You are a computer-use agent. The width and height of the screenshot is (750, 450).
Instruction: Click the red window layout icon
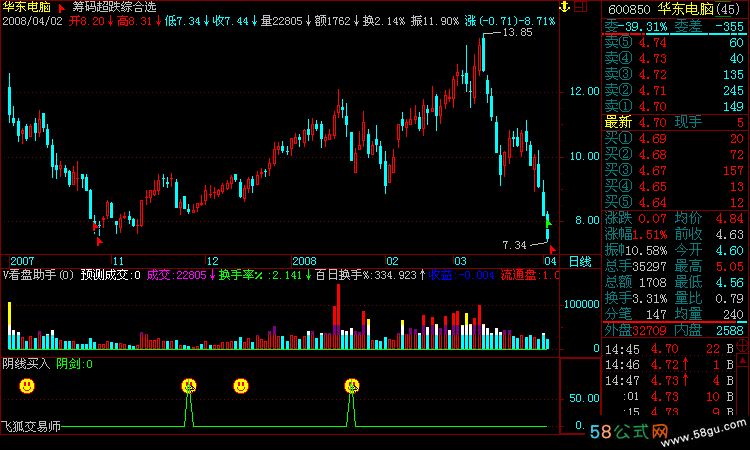click(581, 7)
